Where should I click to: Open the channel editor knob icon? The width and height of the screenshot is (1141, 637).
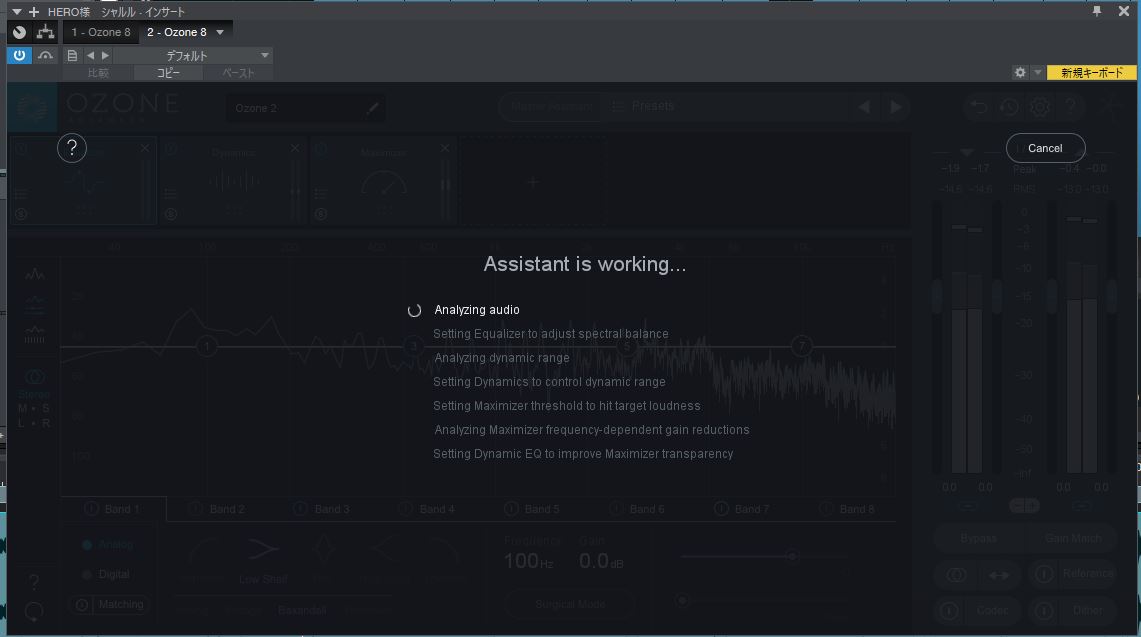(x=20, y=32)
